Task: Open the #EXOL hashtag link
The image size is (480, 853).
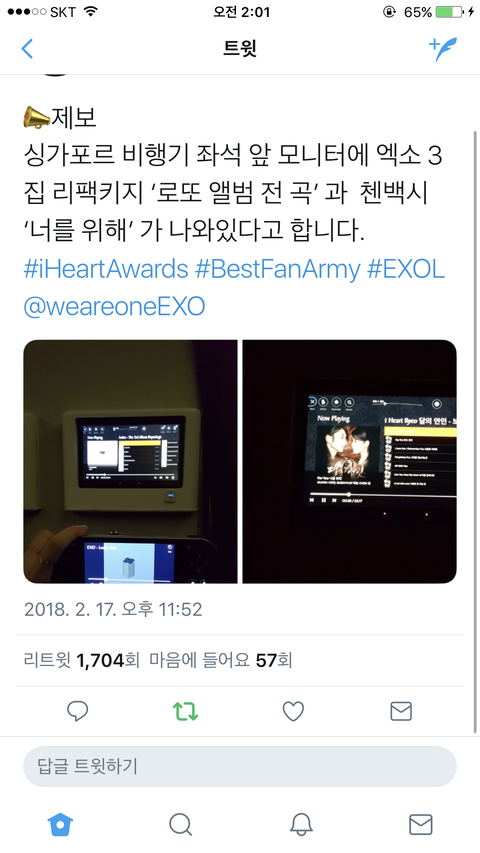Action: [406, 269]
